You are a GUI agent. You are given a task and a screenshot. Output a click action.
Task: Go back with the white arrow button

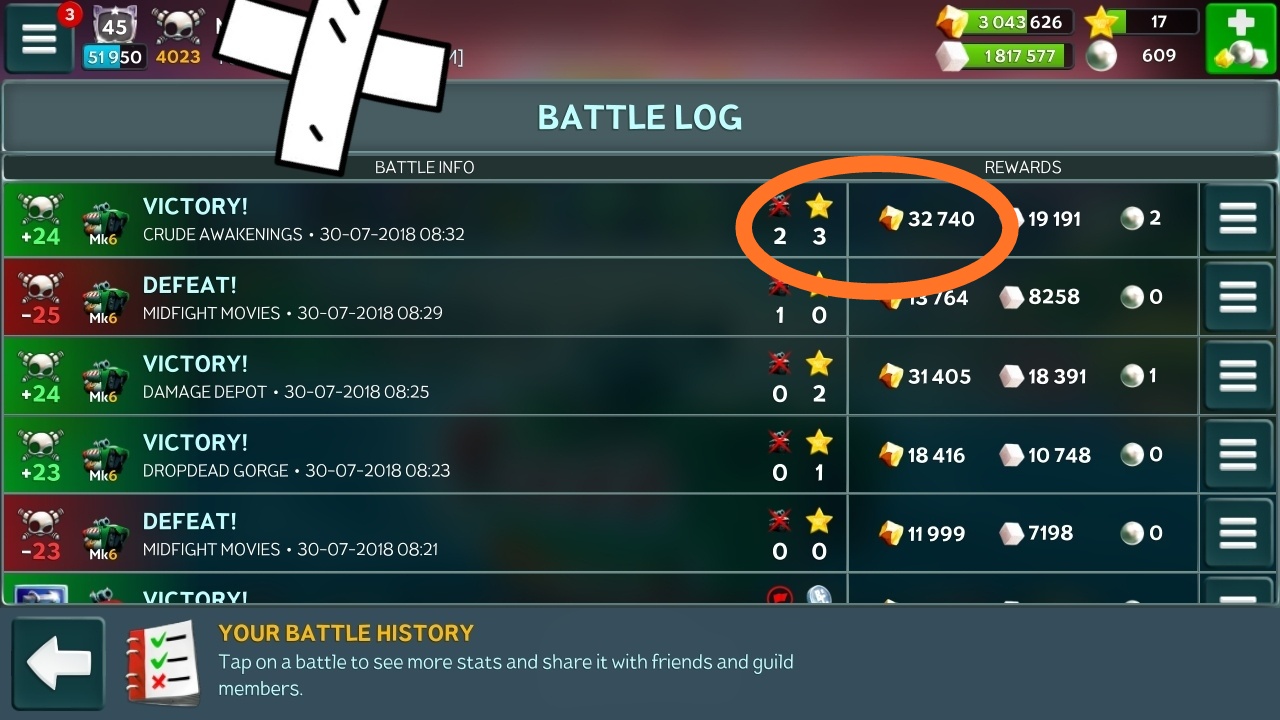point(58,664)
